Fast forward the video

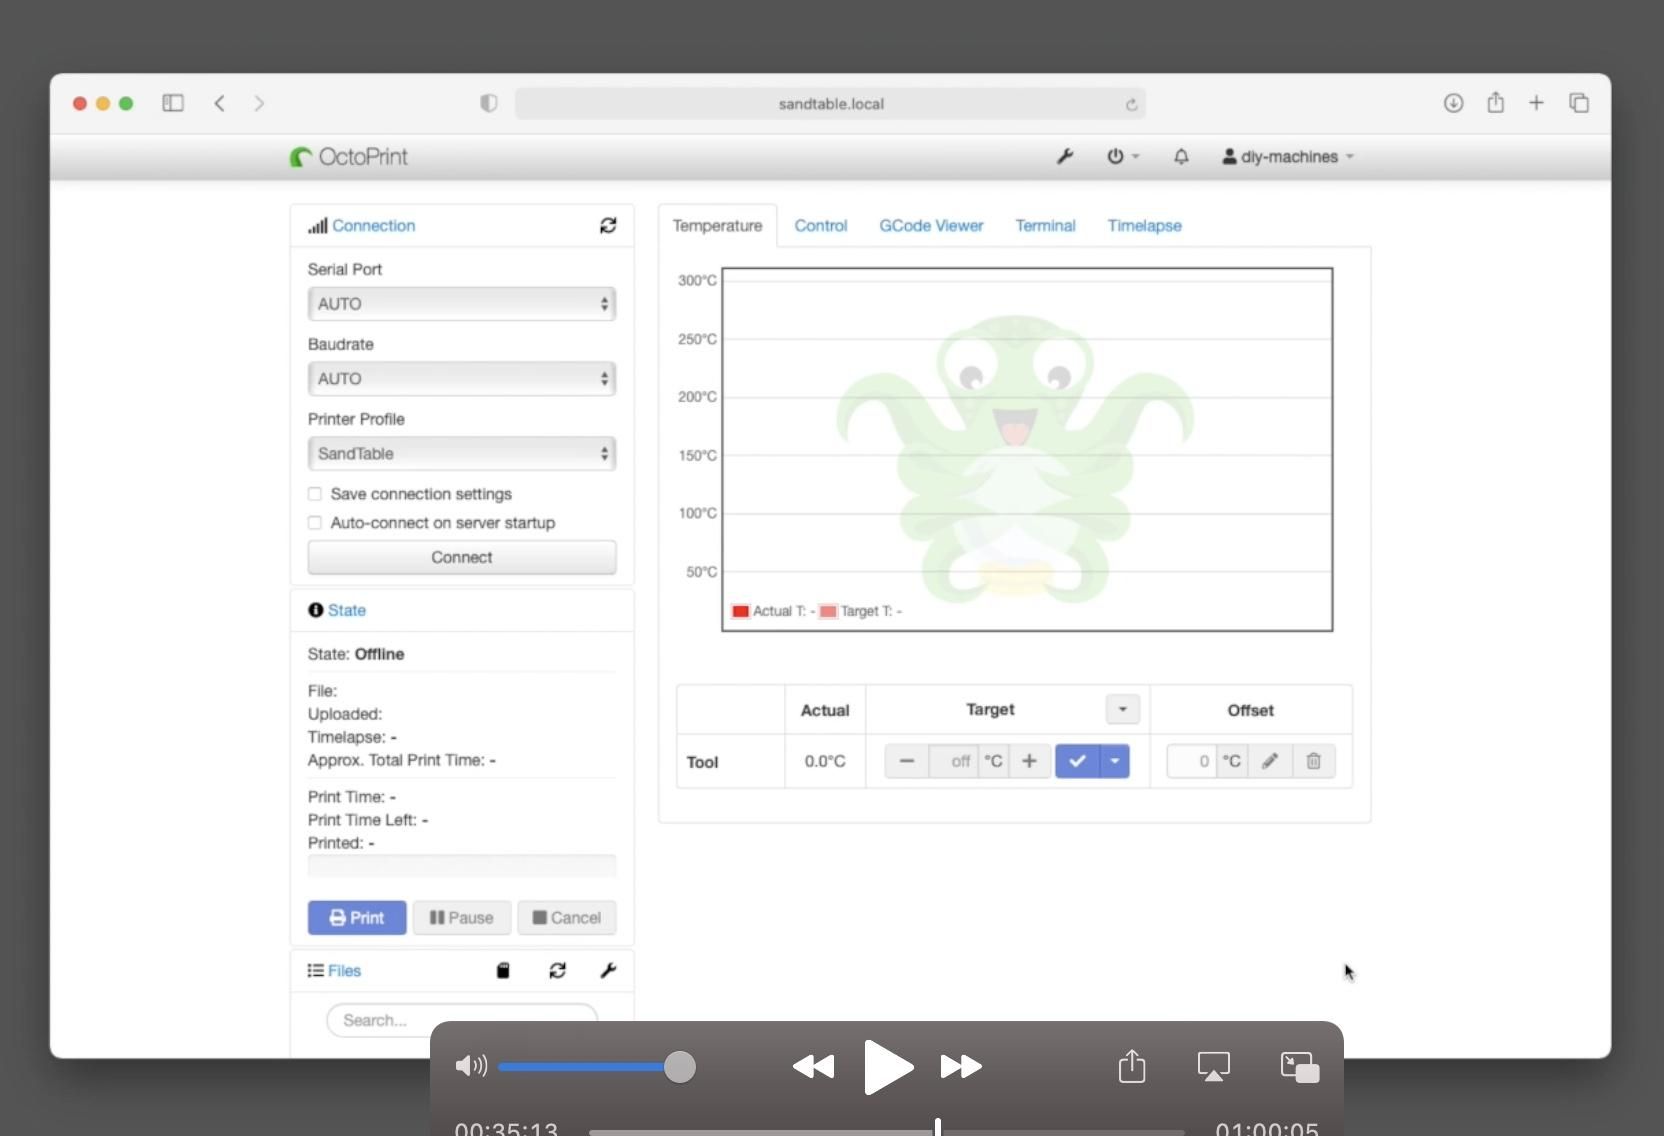point(961,1067)
